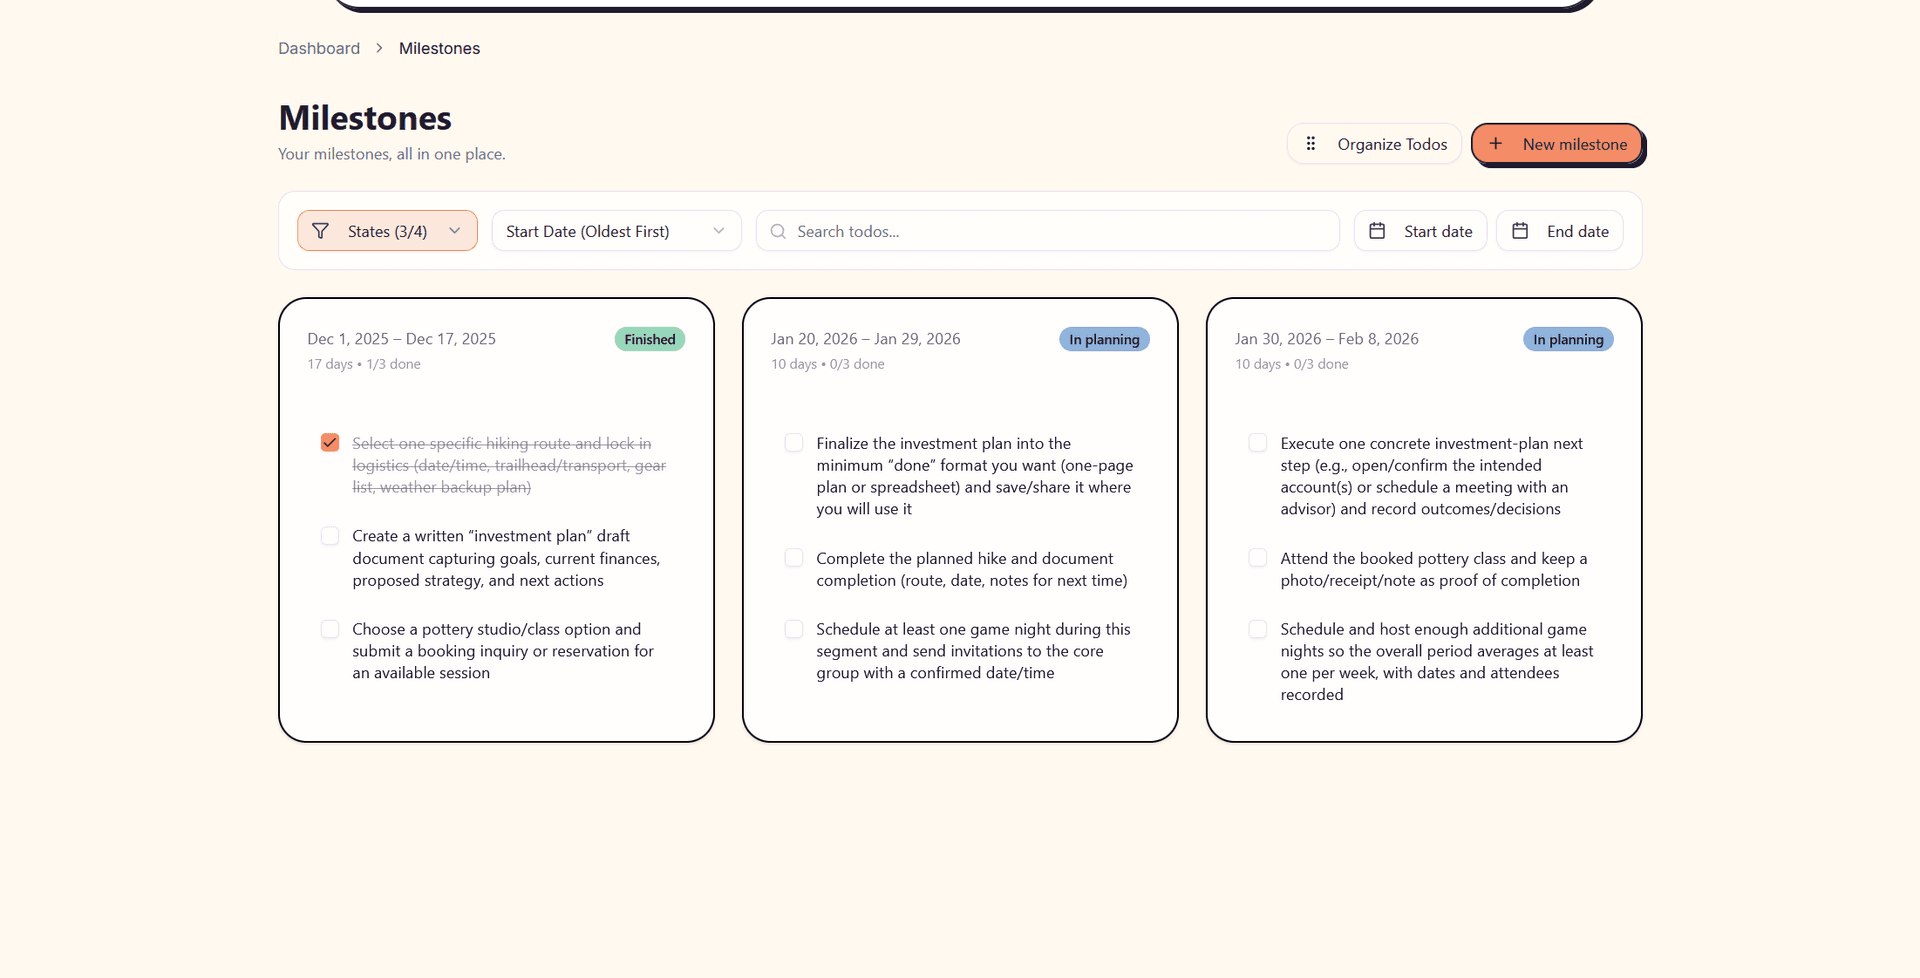Check the written investment plan draft todo

click(x=330, y=536)
